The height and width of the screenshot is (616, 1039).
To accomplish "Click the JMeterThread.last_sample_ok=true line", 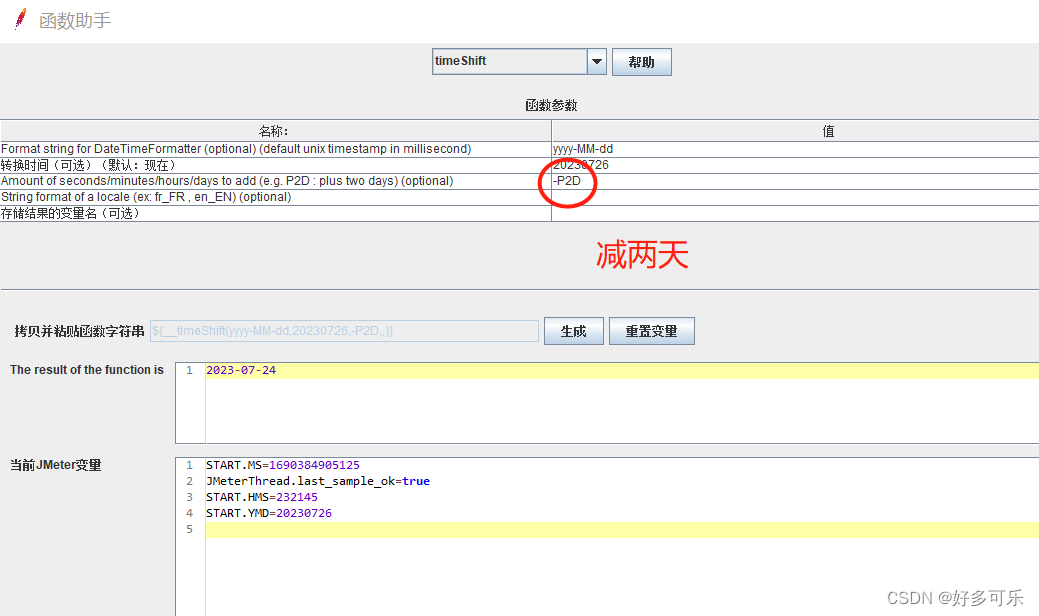I will (318, 481).
